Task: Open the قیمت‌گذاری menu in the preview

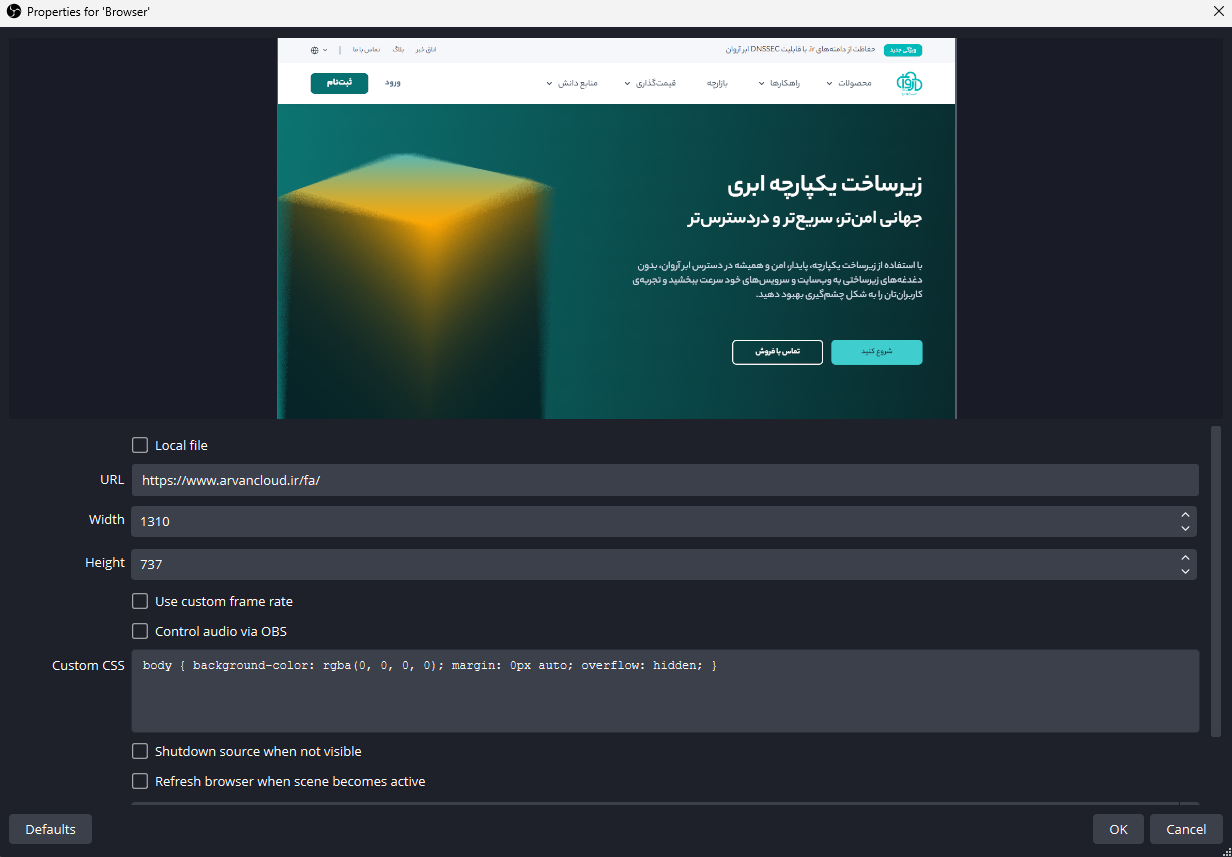Action: pyautogui.click(x=654, y=83)
